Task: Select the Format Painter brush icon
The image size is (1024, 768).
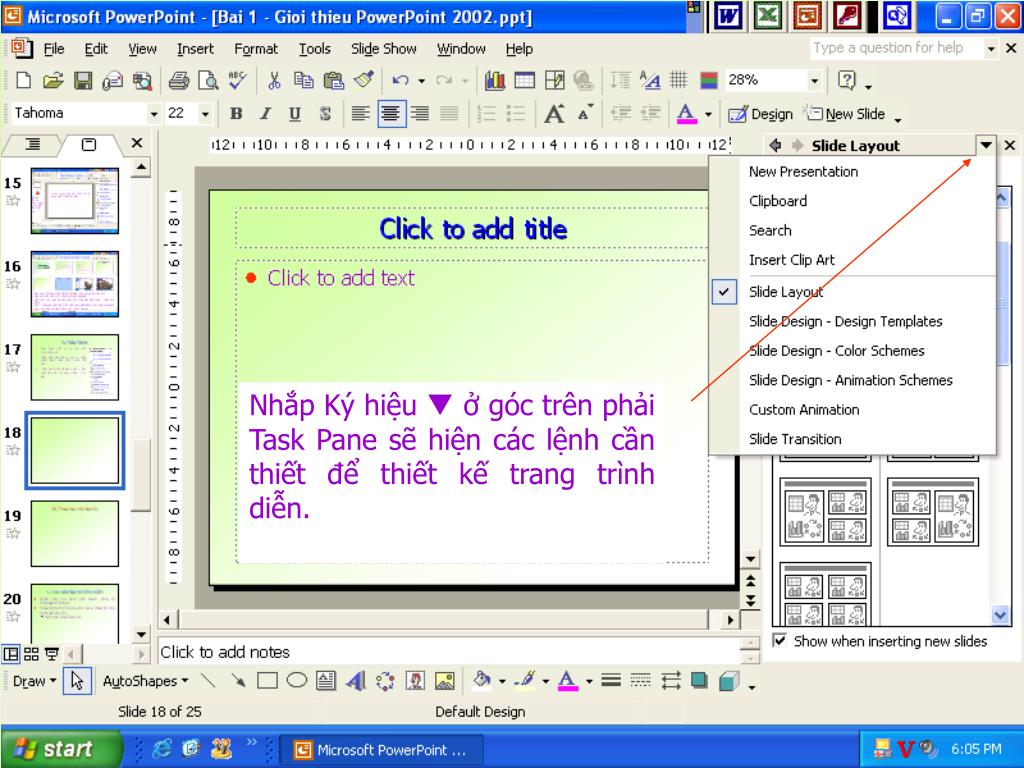Action: 364,81
